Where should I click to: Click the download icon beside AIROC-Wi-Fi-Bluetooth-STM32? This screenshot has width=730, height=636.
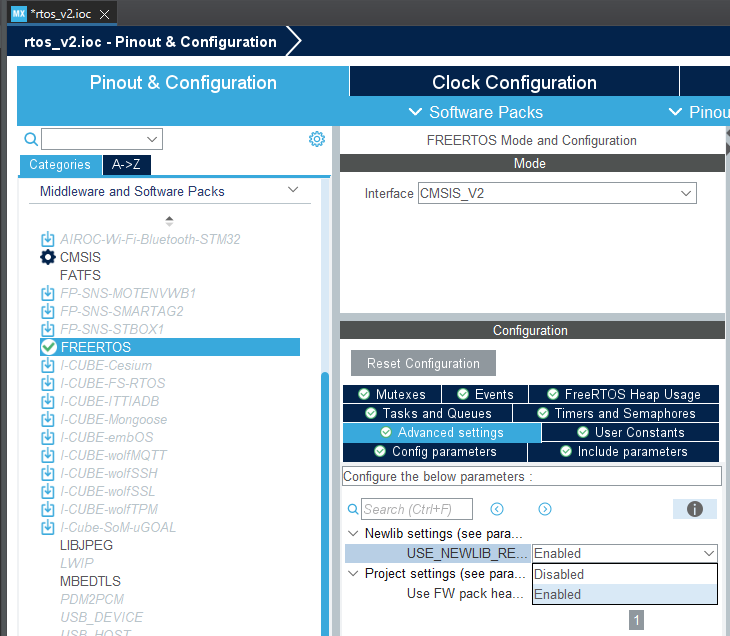tap(47, 239)
